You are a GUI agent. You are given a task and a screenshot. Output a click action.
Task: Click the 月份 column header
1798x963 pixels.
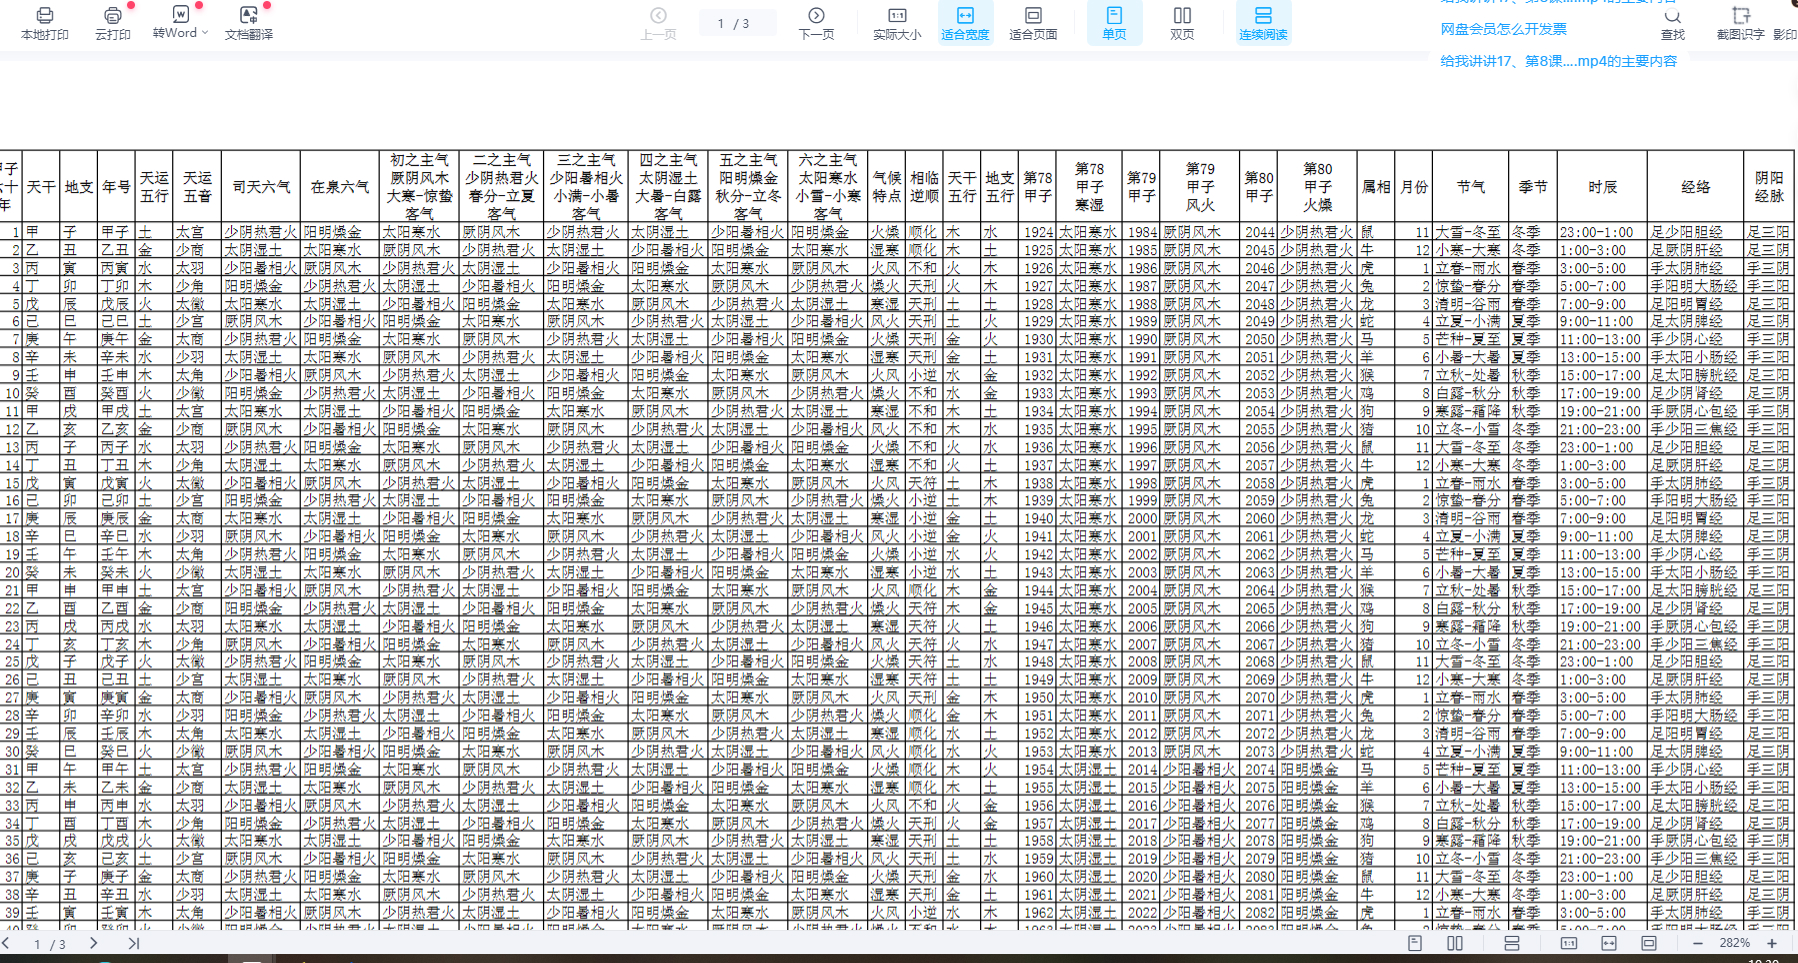click(1414, 187)
